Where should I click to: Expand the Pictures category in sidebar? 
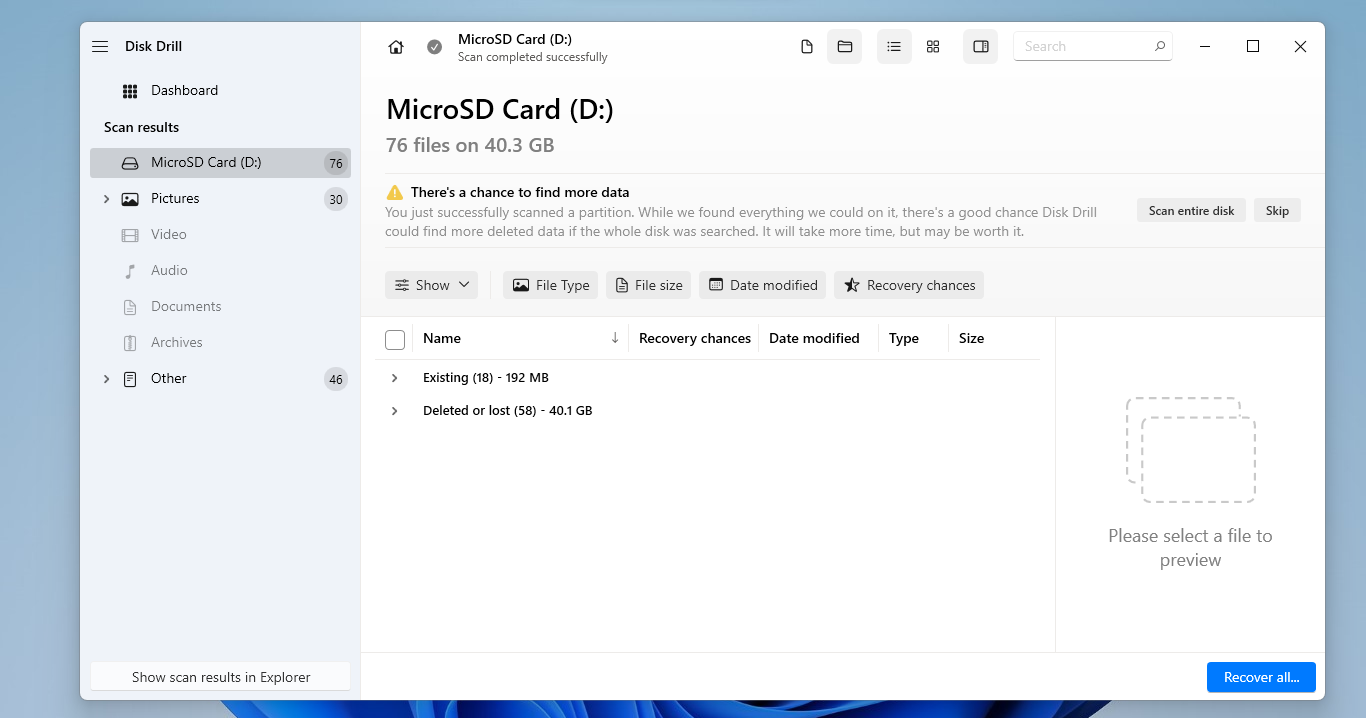click(x=107, y=199)
